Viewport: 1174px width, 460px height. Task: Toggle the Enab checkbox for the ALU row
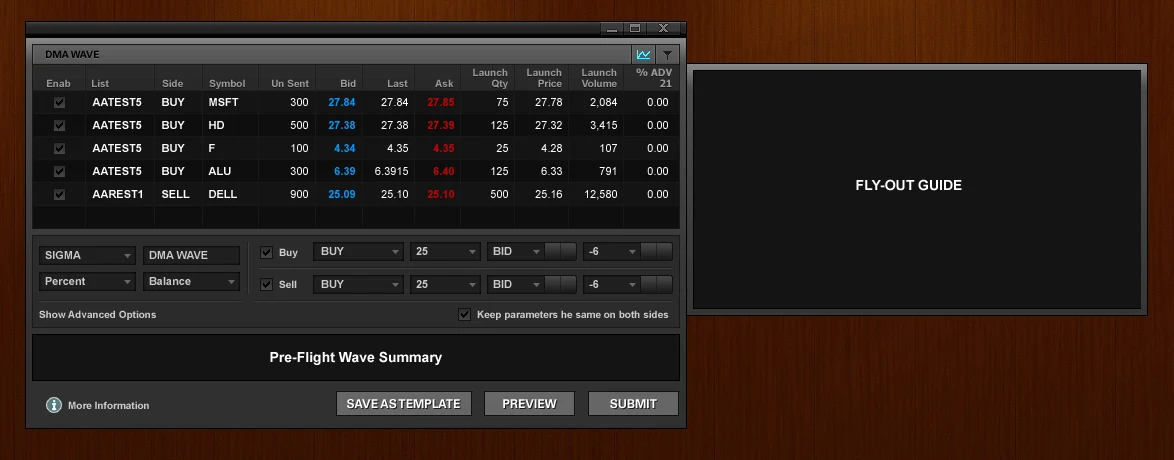click(x=59, y=172)
